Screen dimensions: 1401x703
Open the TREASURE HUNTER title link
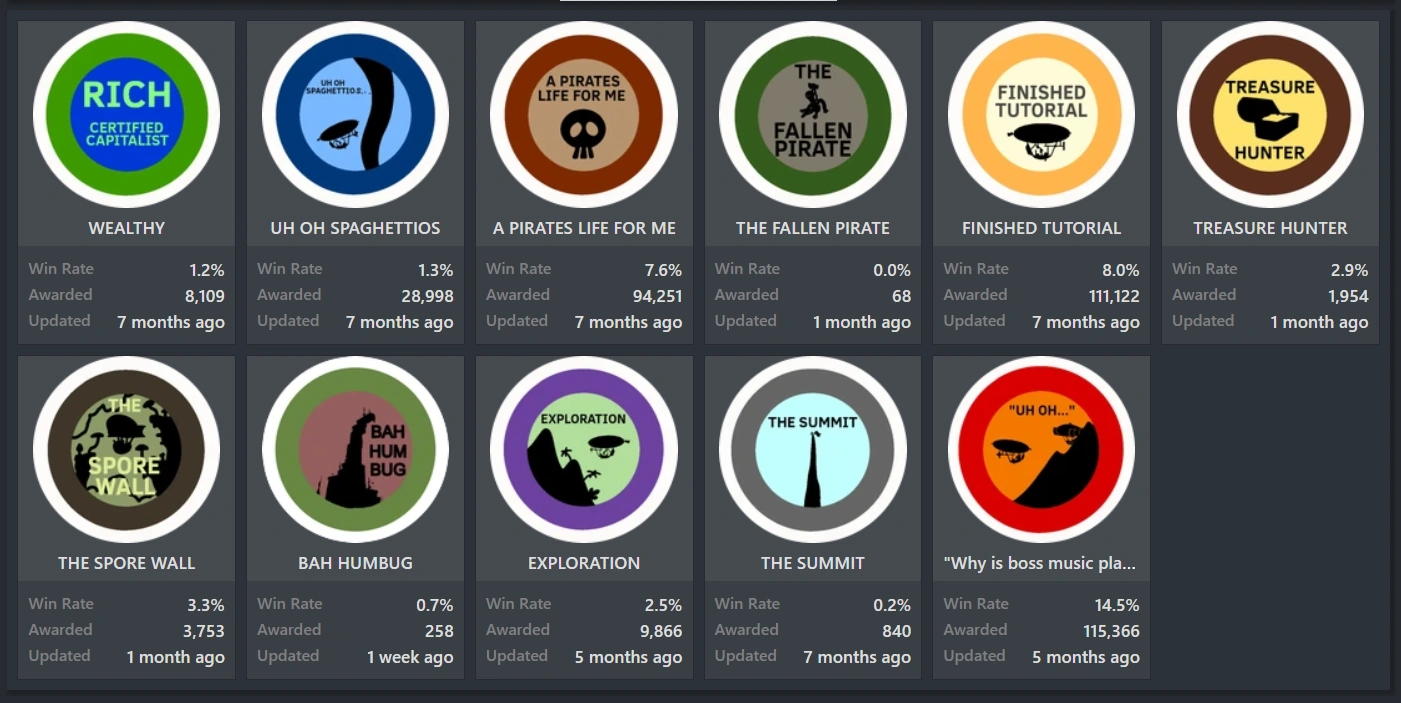pyautogui.click(x=1270, y=228)
